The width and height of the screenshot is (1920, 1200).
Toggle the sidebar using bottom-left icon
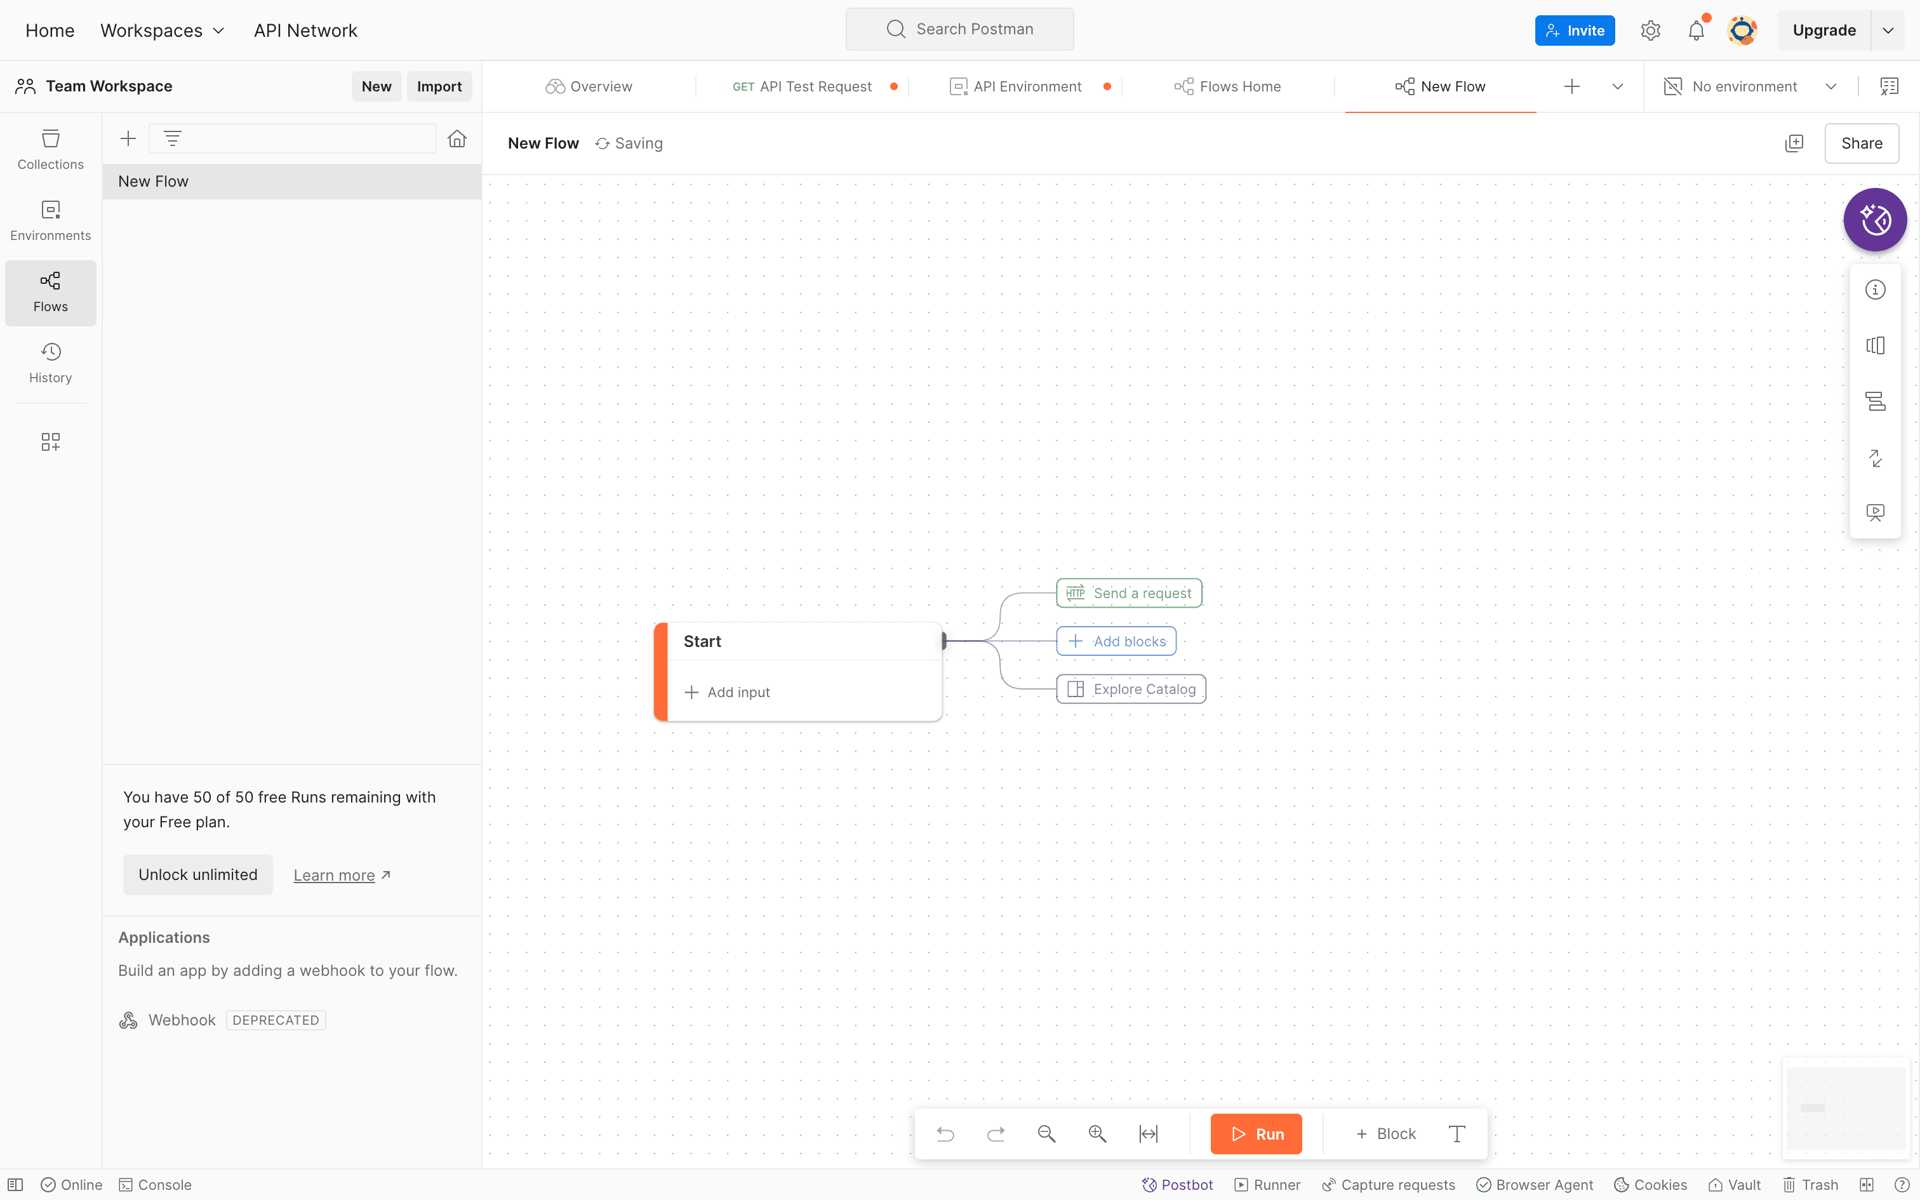16,1185
